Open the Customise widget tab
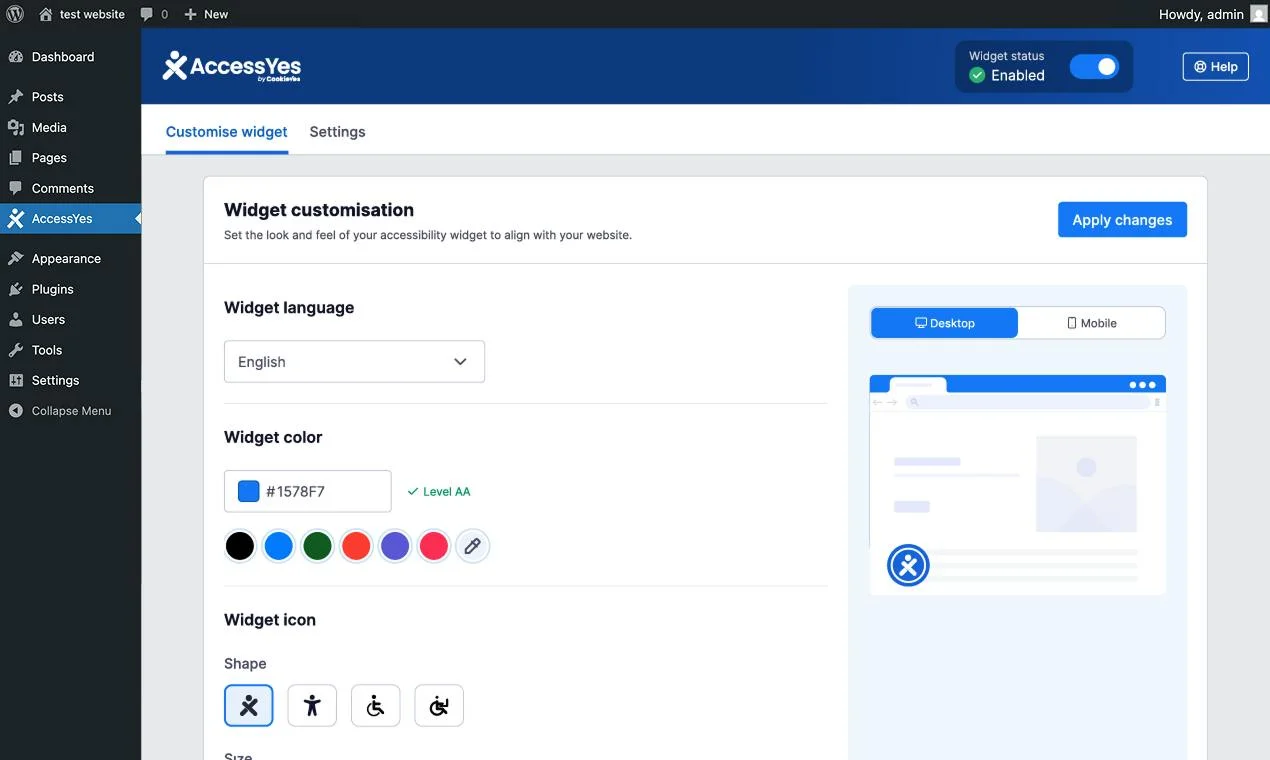1270x760 pixels. pyautogui.click(x=227, y=132)
